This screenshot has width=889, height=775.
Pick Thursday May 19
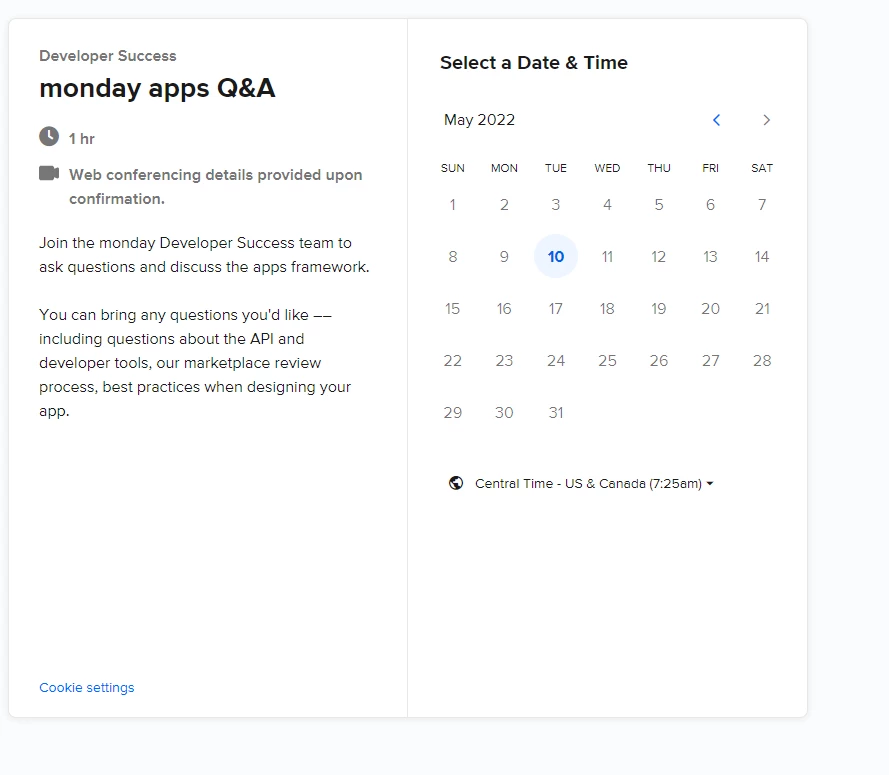pos(659,309)
